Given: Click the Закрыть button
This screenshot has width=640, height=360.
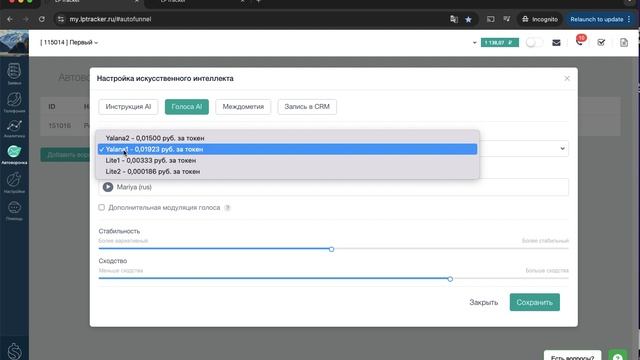Looking at the screenshot, I should [484, 302].
